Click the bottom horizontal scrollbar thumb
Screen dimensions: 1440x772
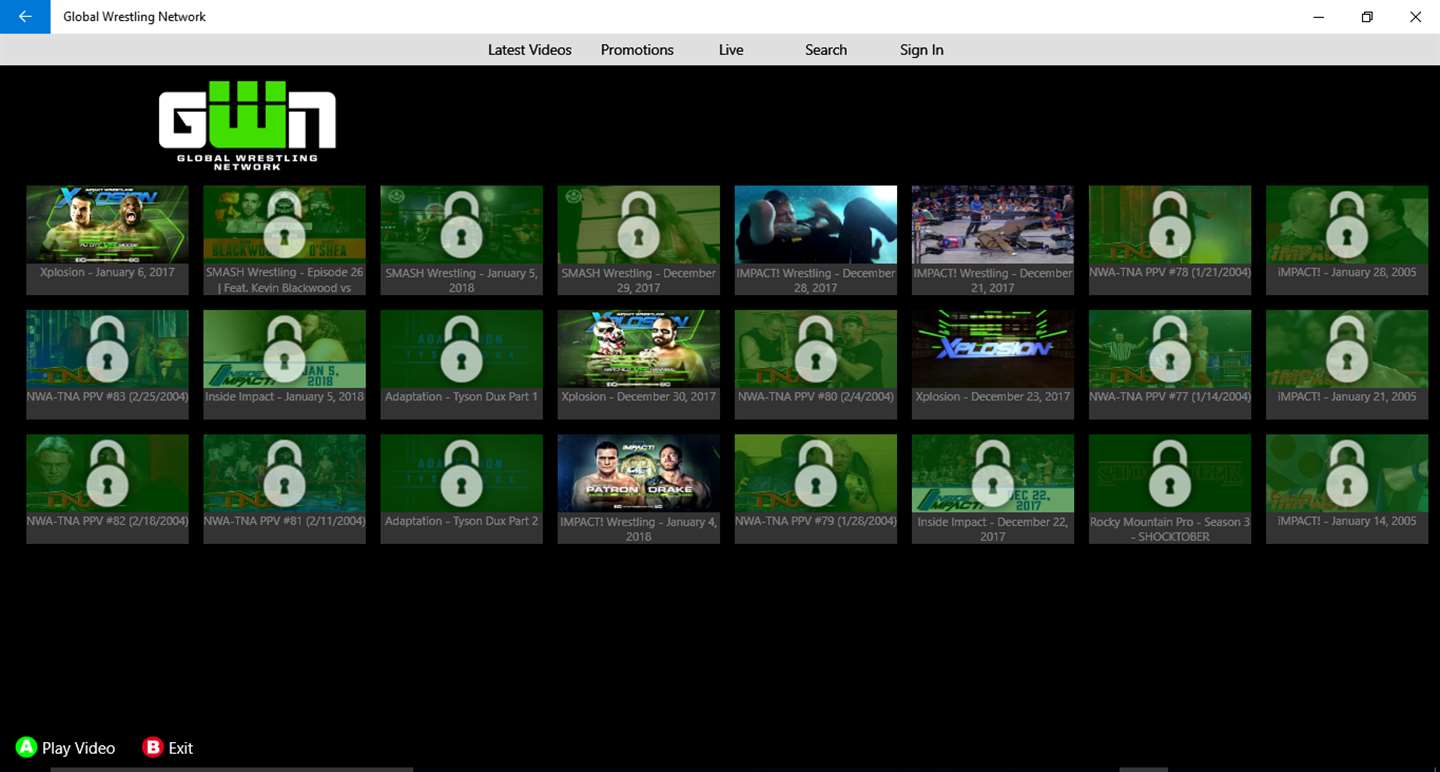coord(231,769)
